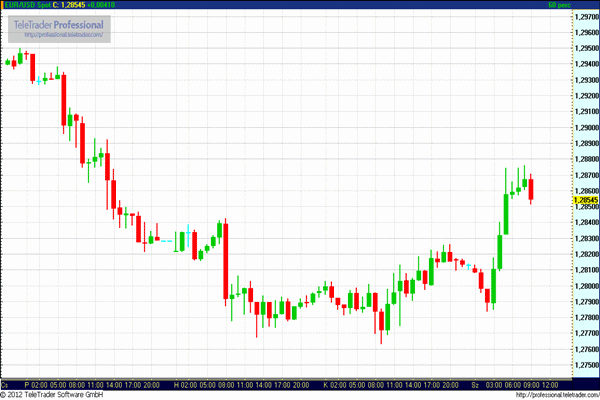This screenshot has height=400, width=600.
Task: Click the 1,28800 price axis label
Action: point(586,159)
